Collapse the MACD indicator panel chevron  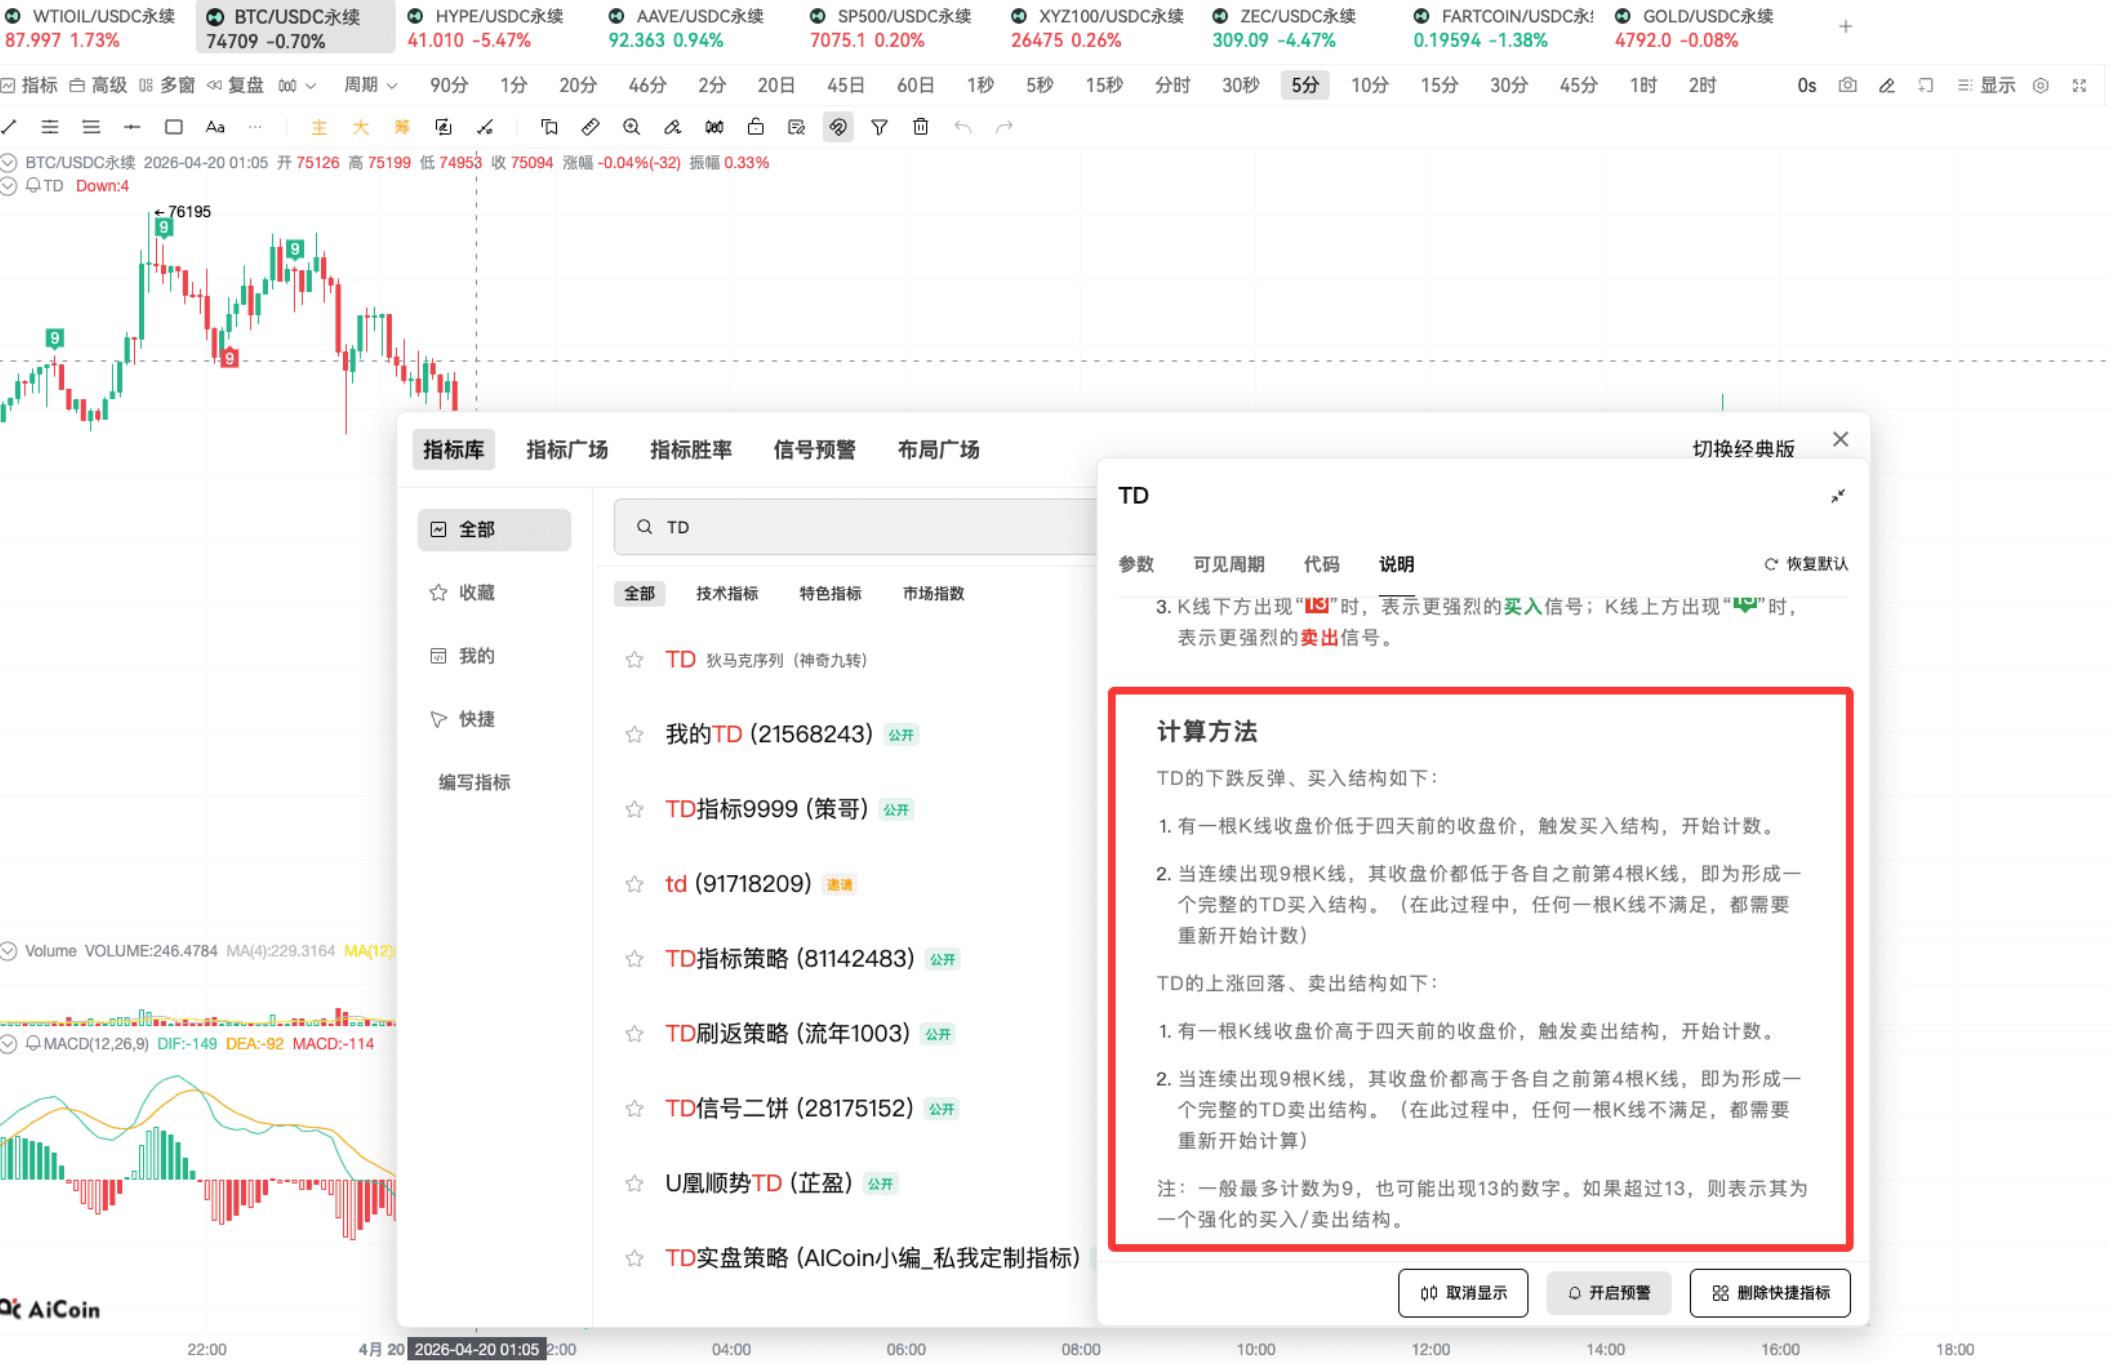pos(9,1043)
